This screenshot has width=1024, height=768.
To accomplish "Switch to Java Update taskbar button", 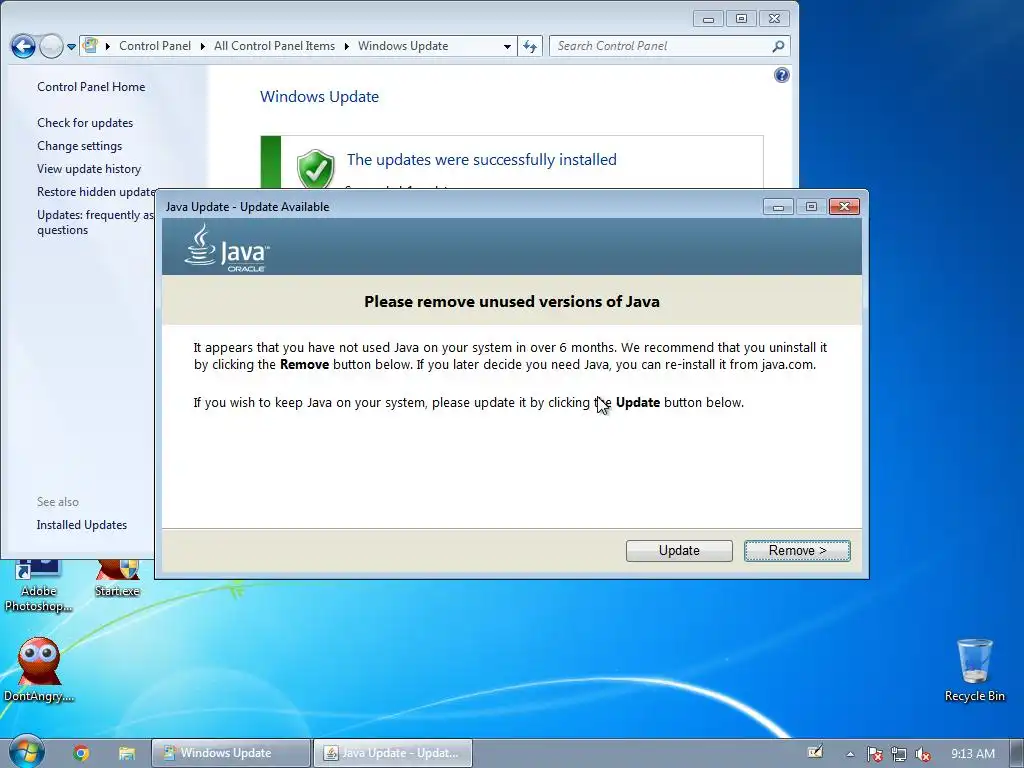I will (392, 753).
